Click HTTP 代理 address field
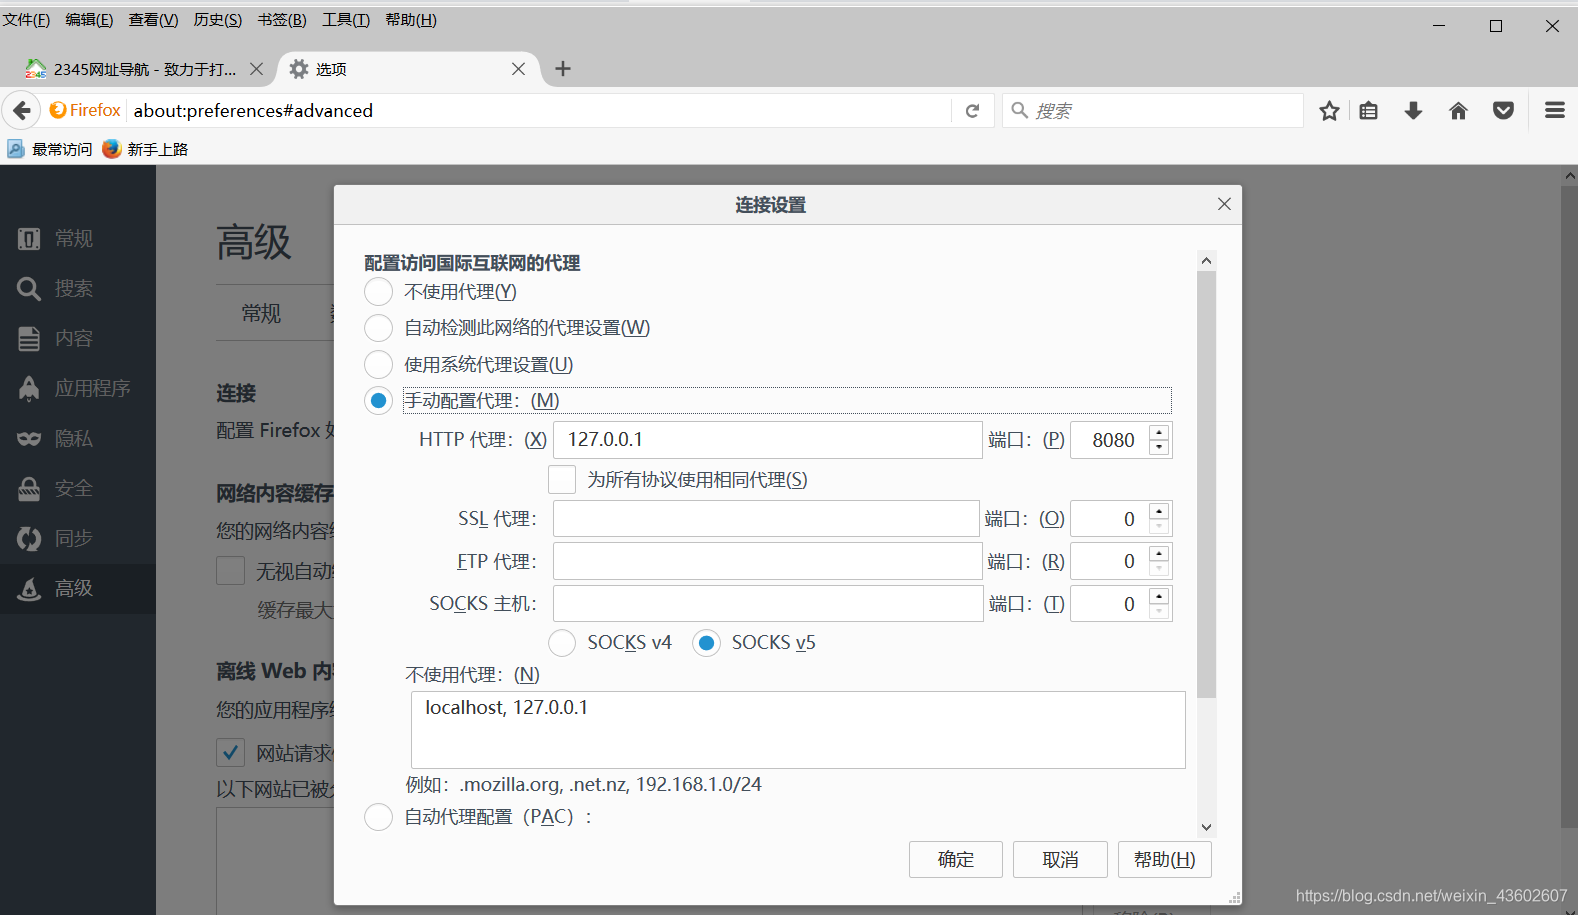This screenshot has height=915, width=1578. tap(768, 440)
